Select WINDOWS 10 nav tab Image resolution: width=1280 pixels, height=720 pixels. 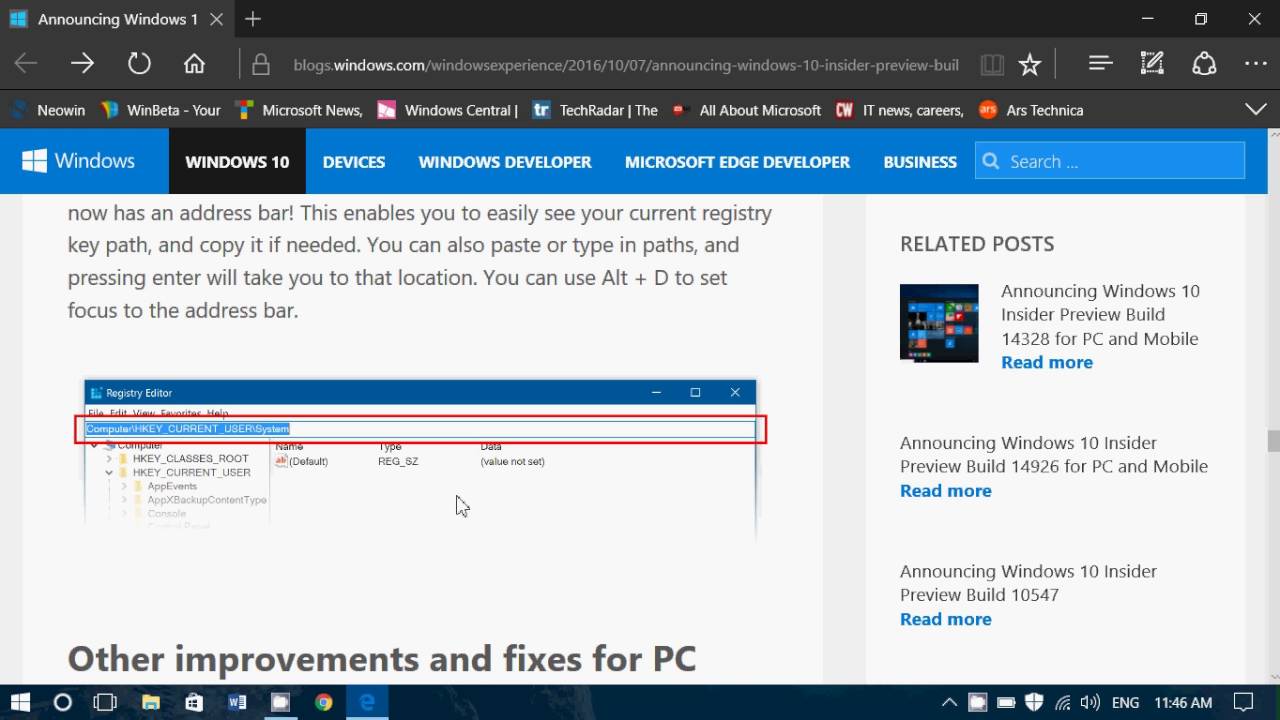(237, 161)
